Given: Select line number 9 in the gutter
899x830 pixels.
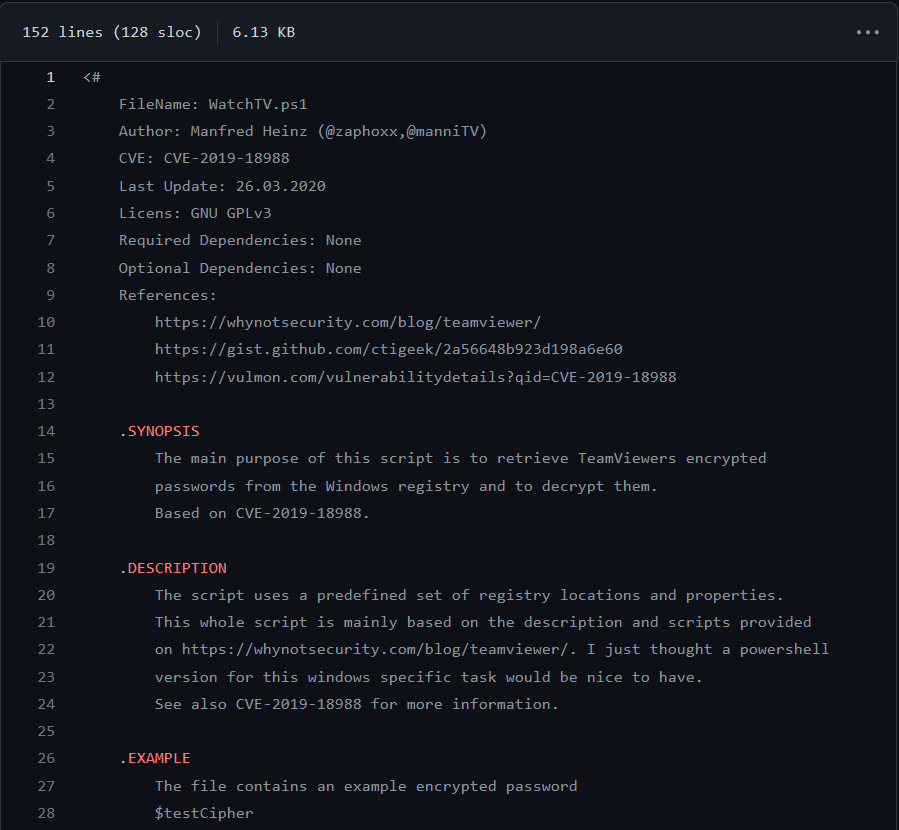Looking at the screenshot, I should click(50, 295).
